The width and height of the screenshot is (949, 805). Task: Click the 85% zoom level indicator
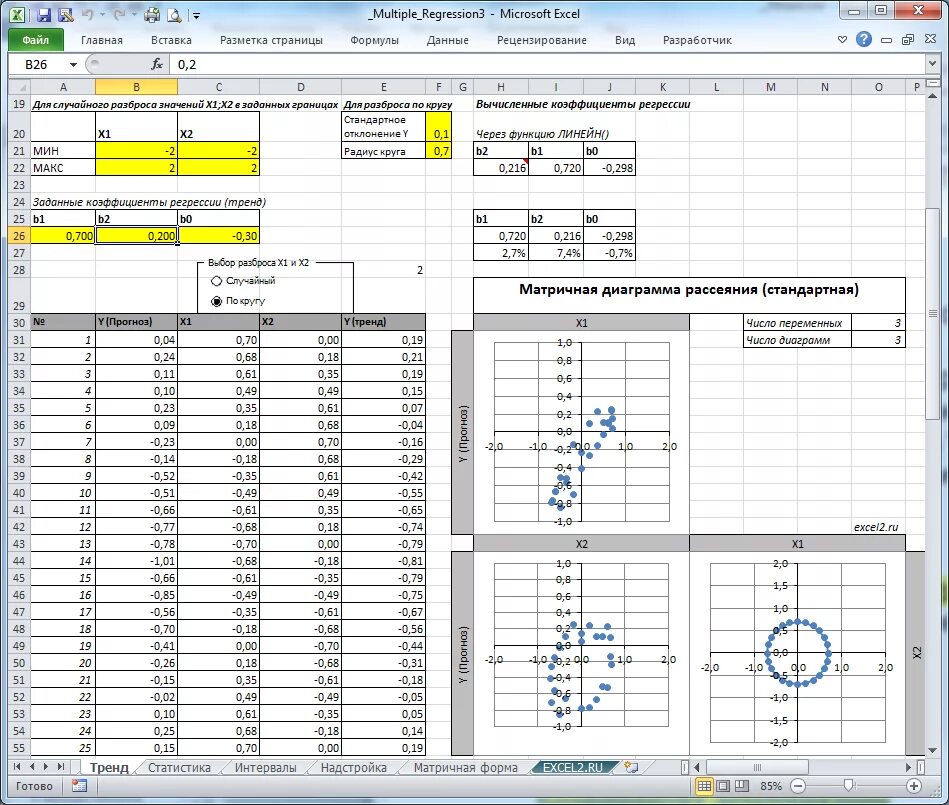(x=770, y=786)
